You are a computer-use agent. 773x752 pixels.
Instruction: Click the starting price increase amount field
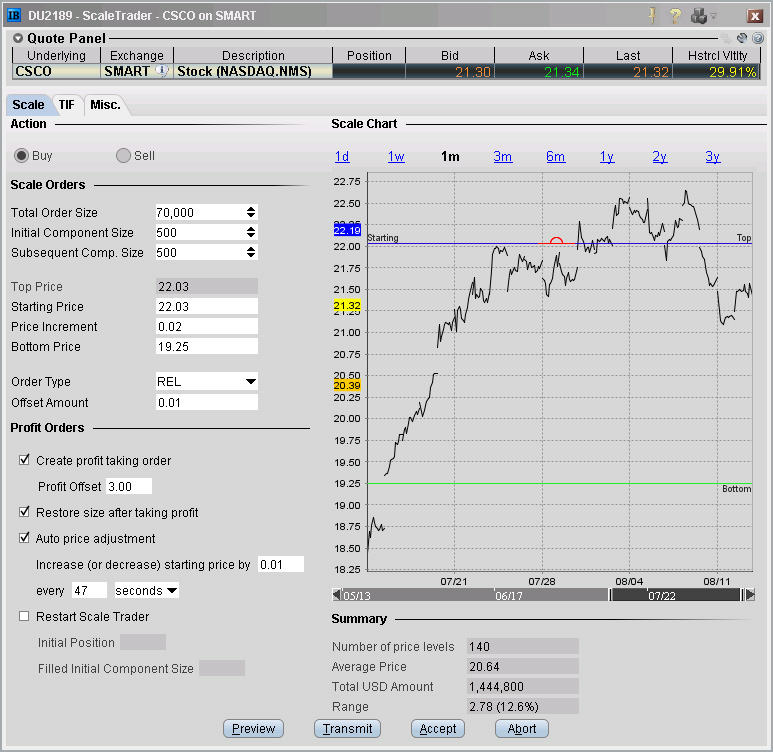(281, 564)
